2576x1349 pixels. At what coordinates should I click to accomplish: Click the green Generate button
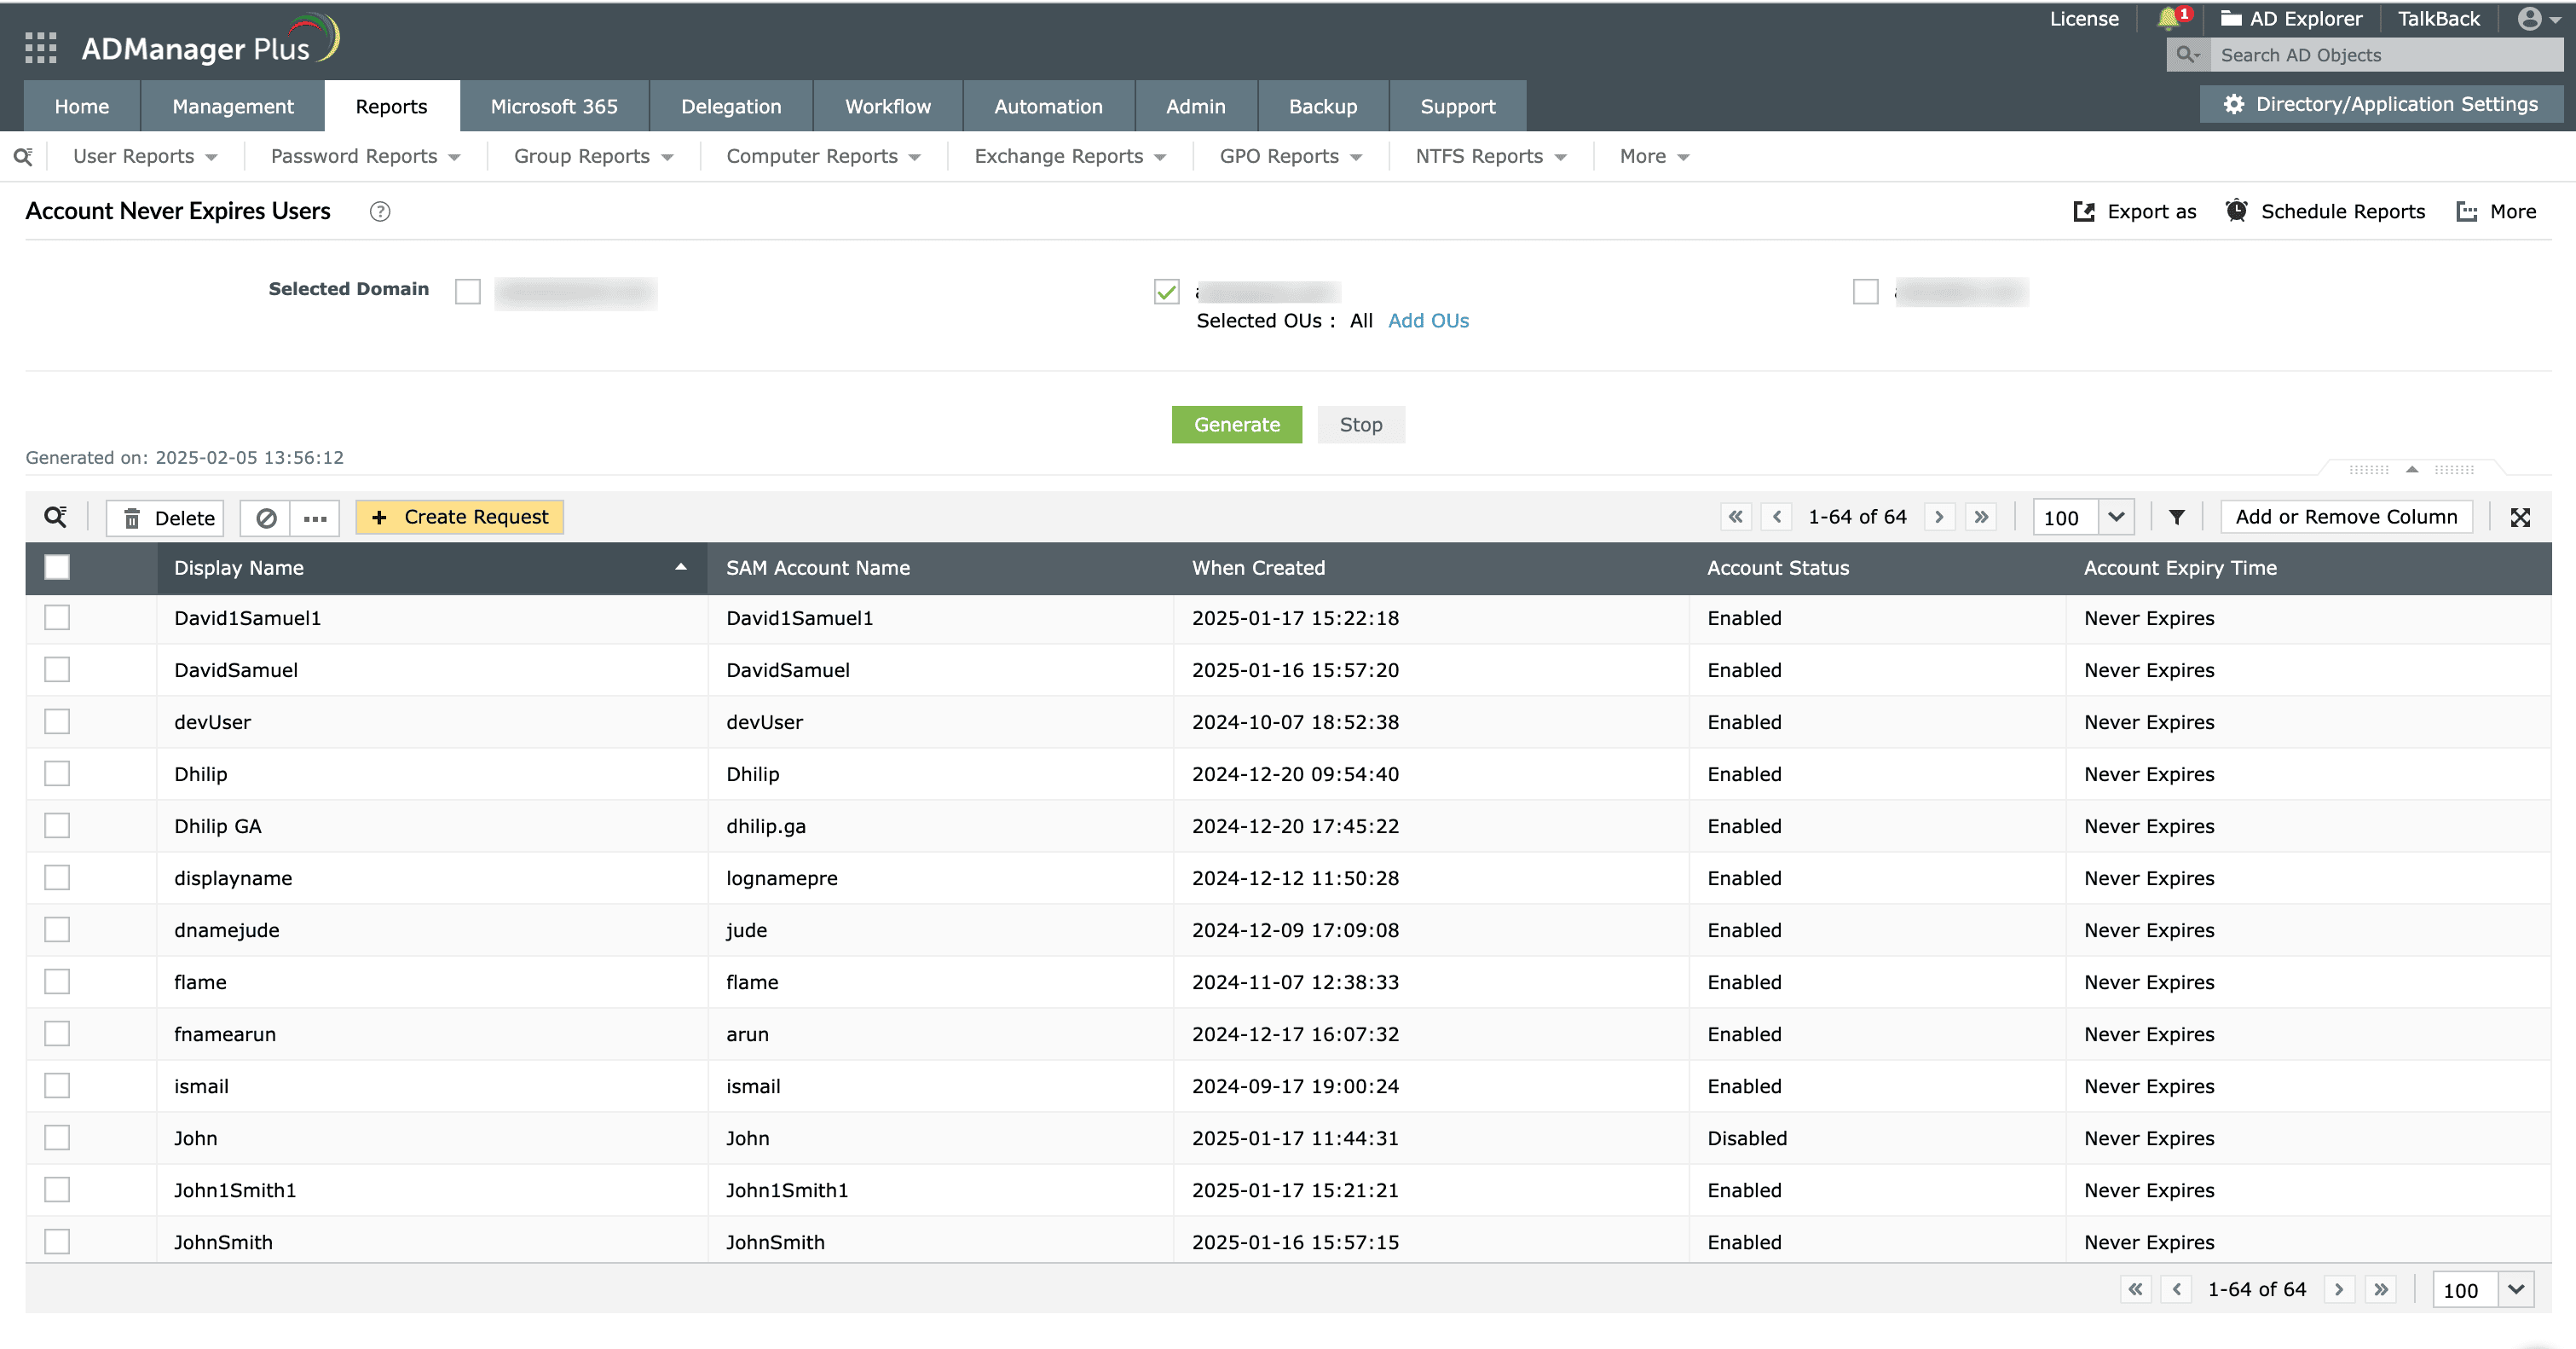(x=1236, y=425)
